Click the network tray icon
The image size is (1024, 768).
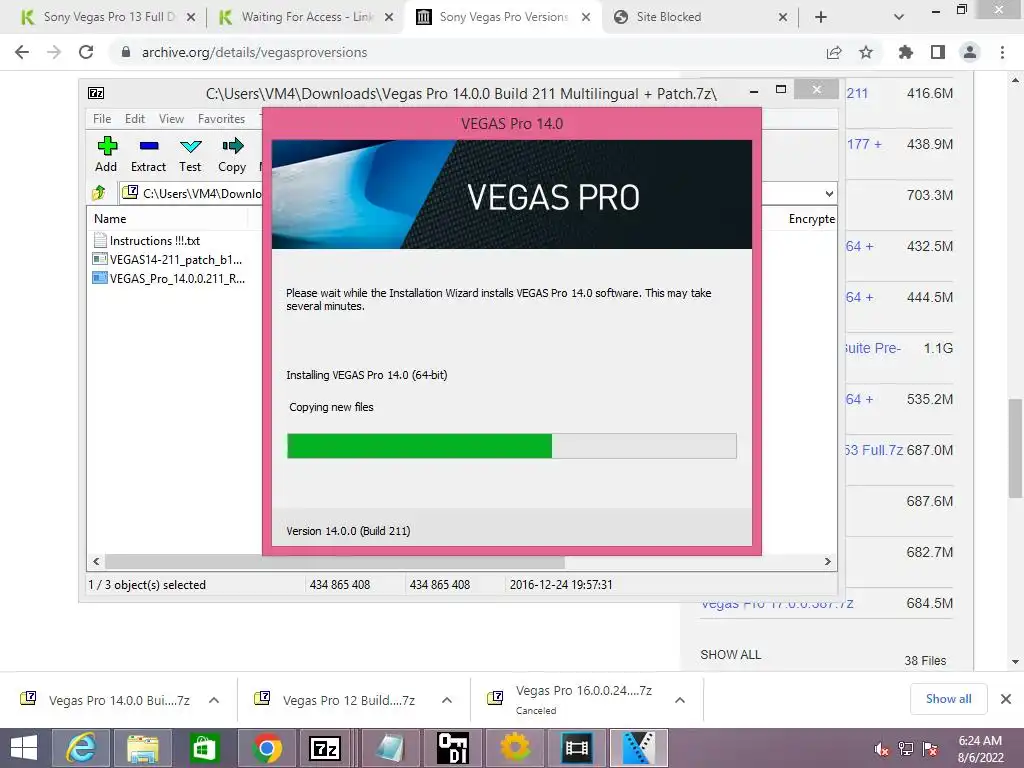(x=905, y=749)
